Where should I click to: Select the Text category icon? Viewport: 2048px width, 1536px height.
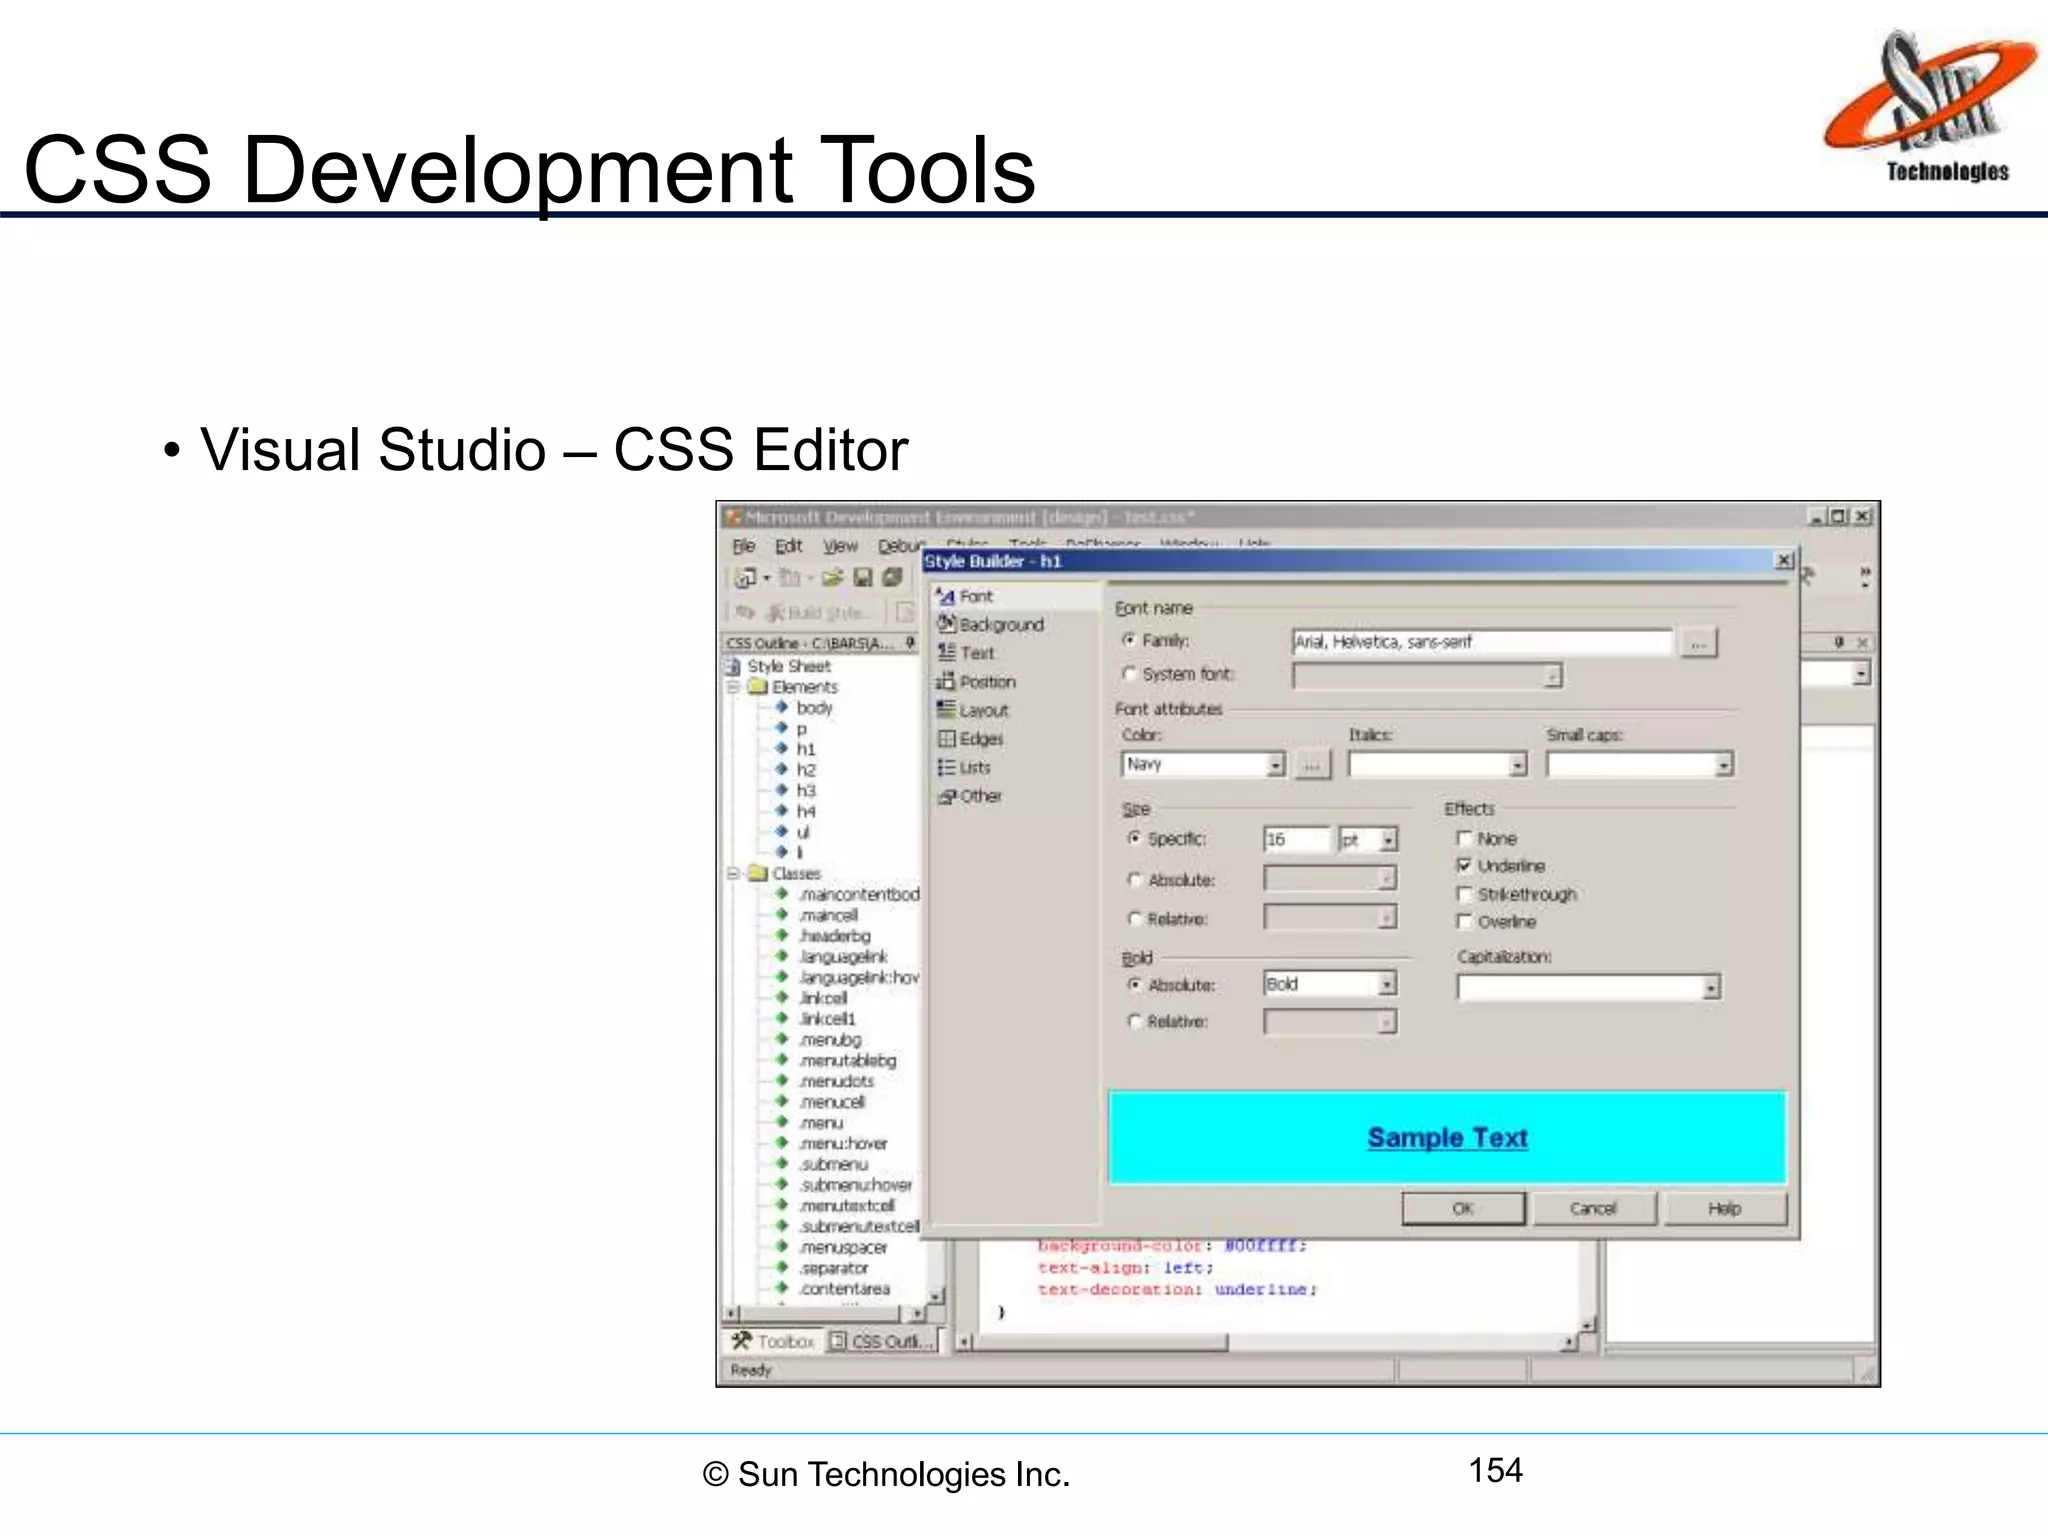click(x=947, y=653)
